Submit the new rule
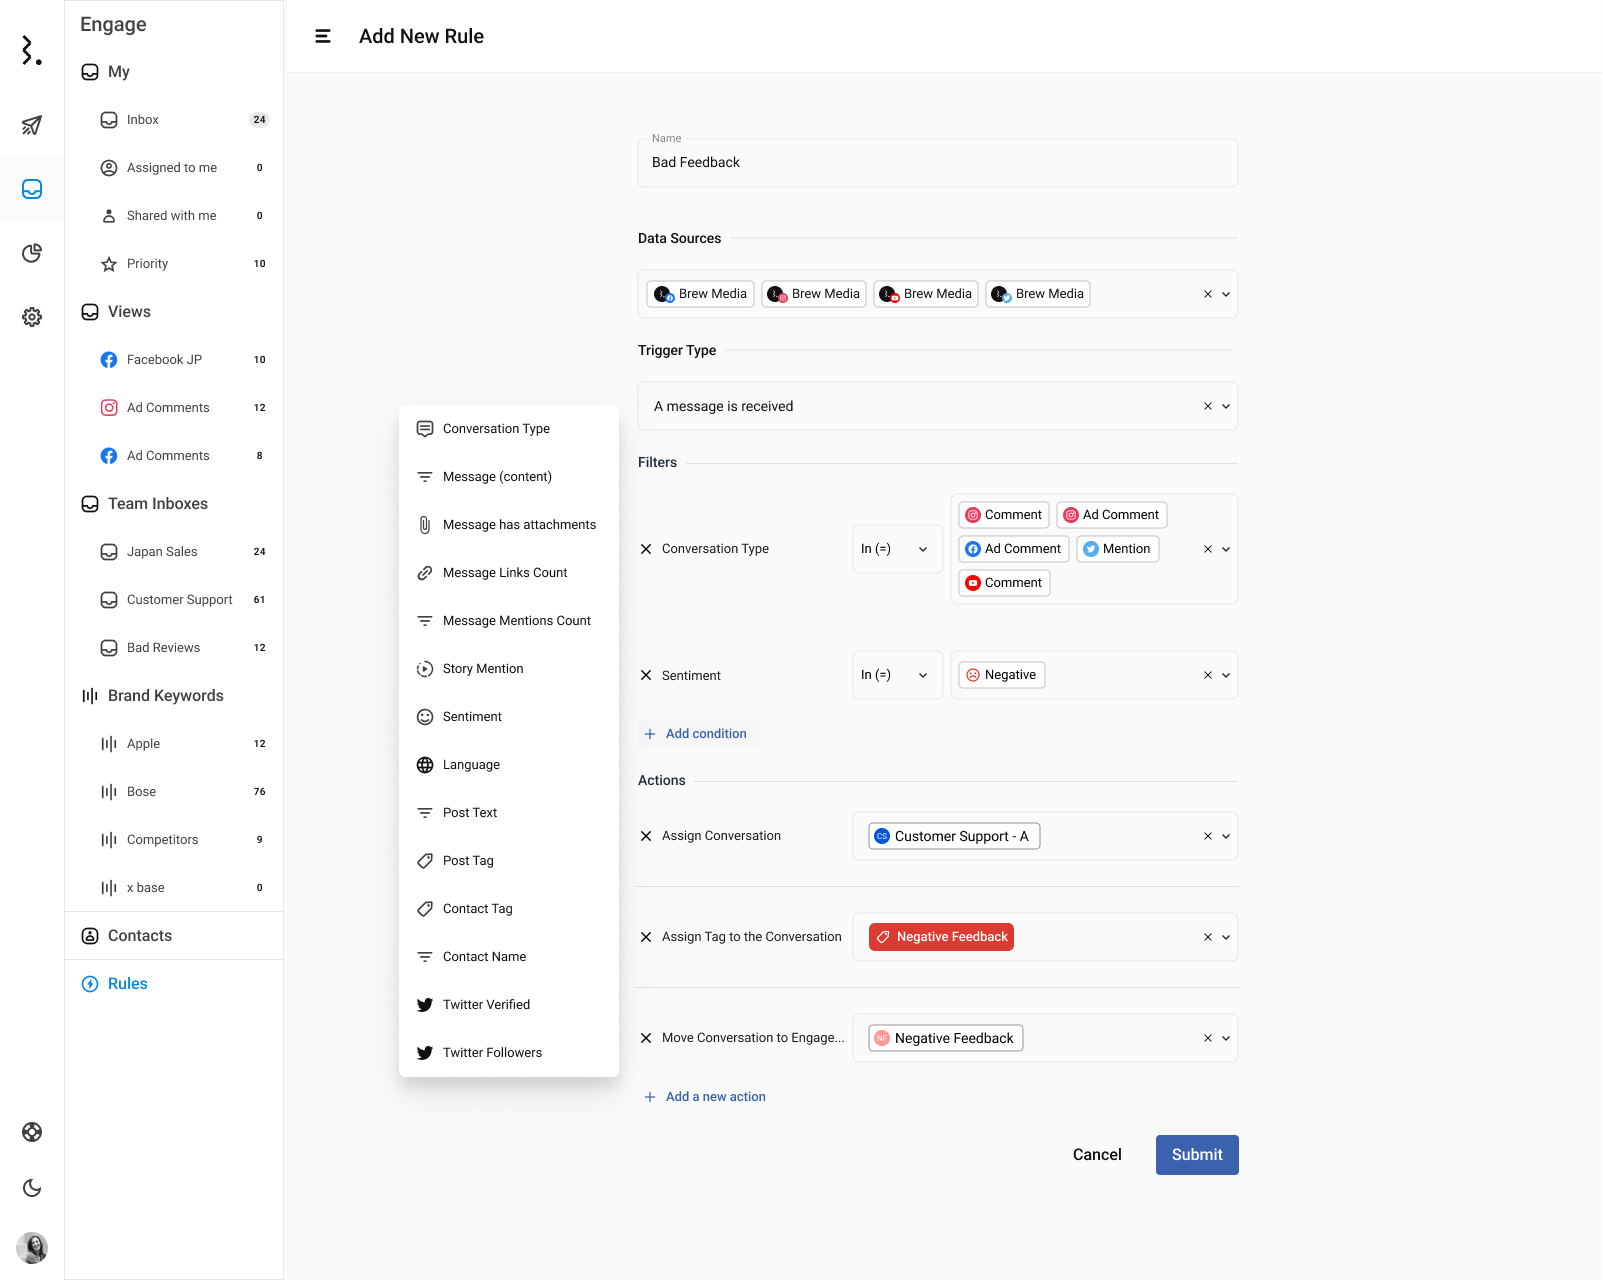The width and height of the screenshot is (1603, 1280). click(1197, 1155)
